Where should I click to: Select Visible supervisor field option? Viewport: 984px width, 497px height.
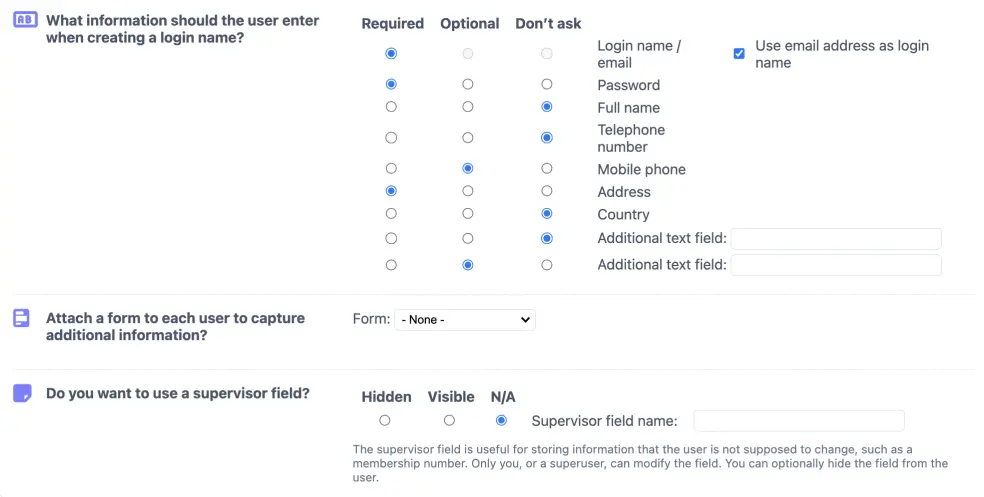[x=450, y=421]
